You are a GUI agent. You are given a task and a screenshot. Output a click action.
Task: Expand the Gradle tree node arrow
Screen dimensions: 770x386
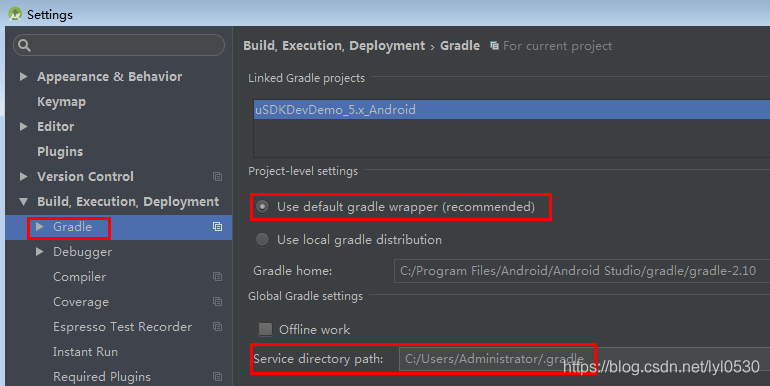(x=40, y=226)
